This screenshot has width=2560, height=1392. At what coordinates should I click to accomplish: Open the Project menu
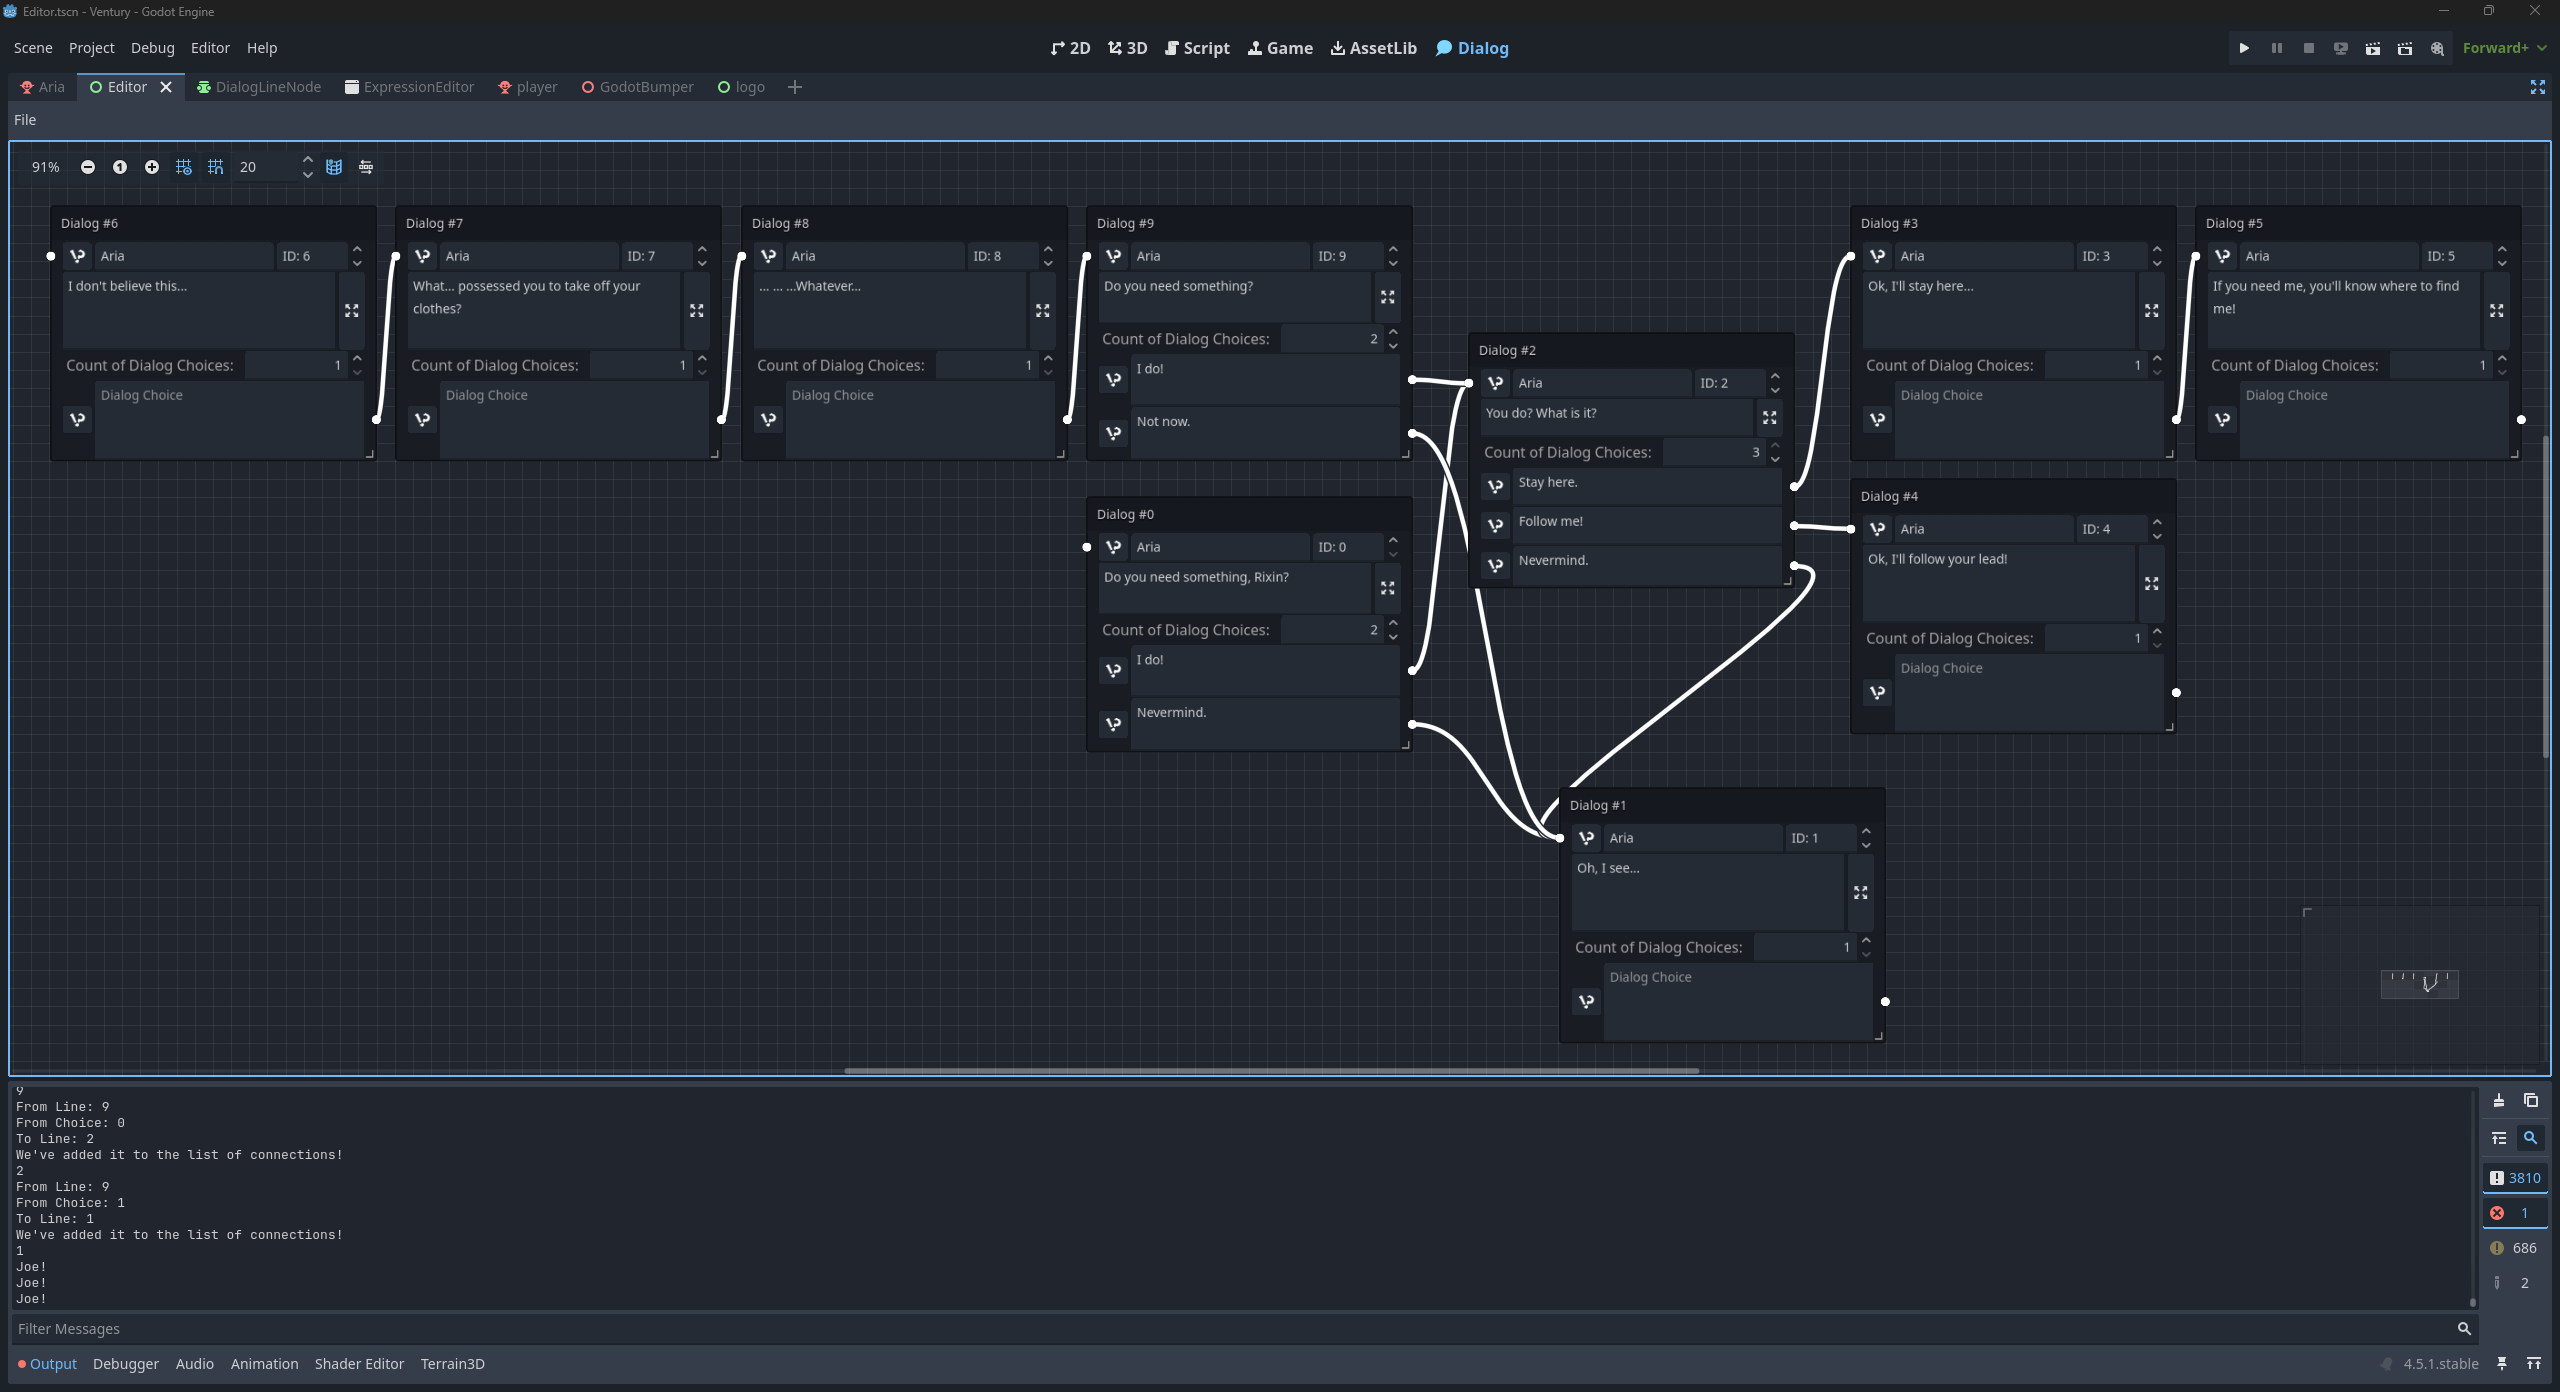(91, 48)
